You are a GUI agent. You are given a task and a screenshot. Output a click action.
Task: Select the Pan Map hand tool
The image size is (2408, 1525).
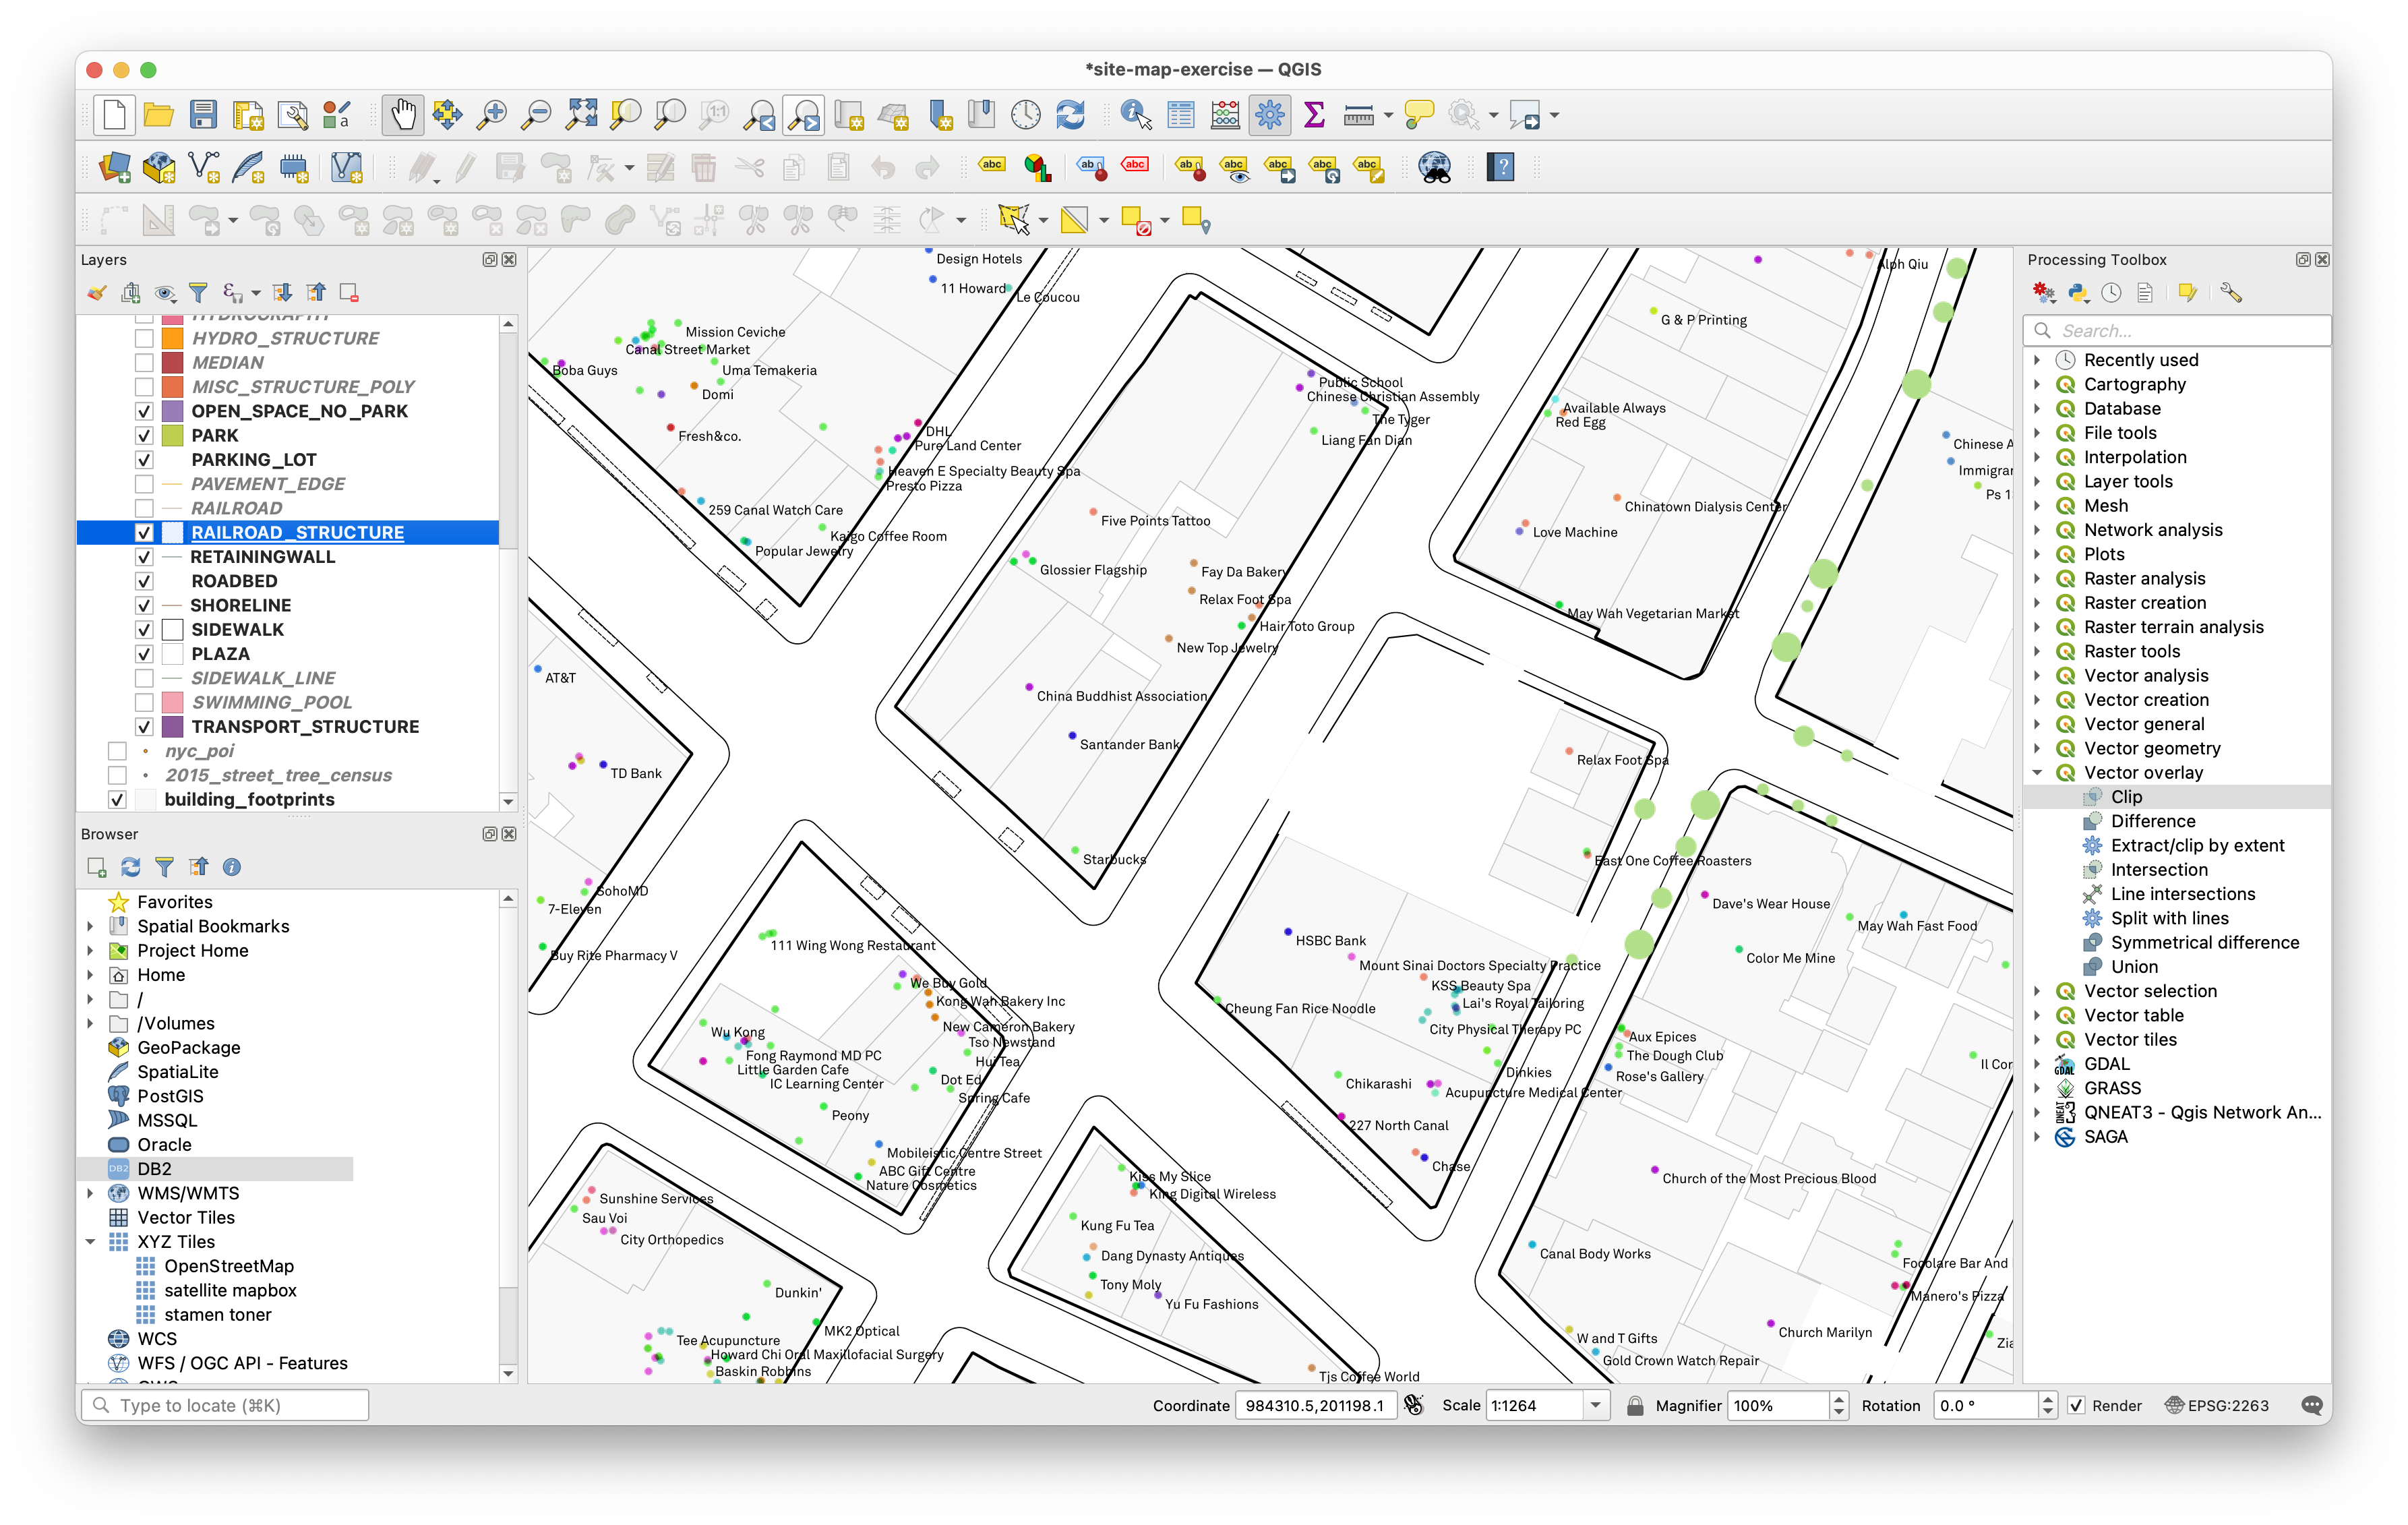pyautogui.click(x=403, y=115)
